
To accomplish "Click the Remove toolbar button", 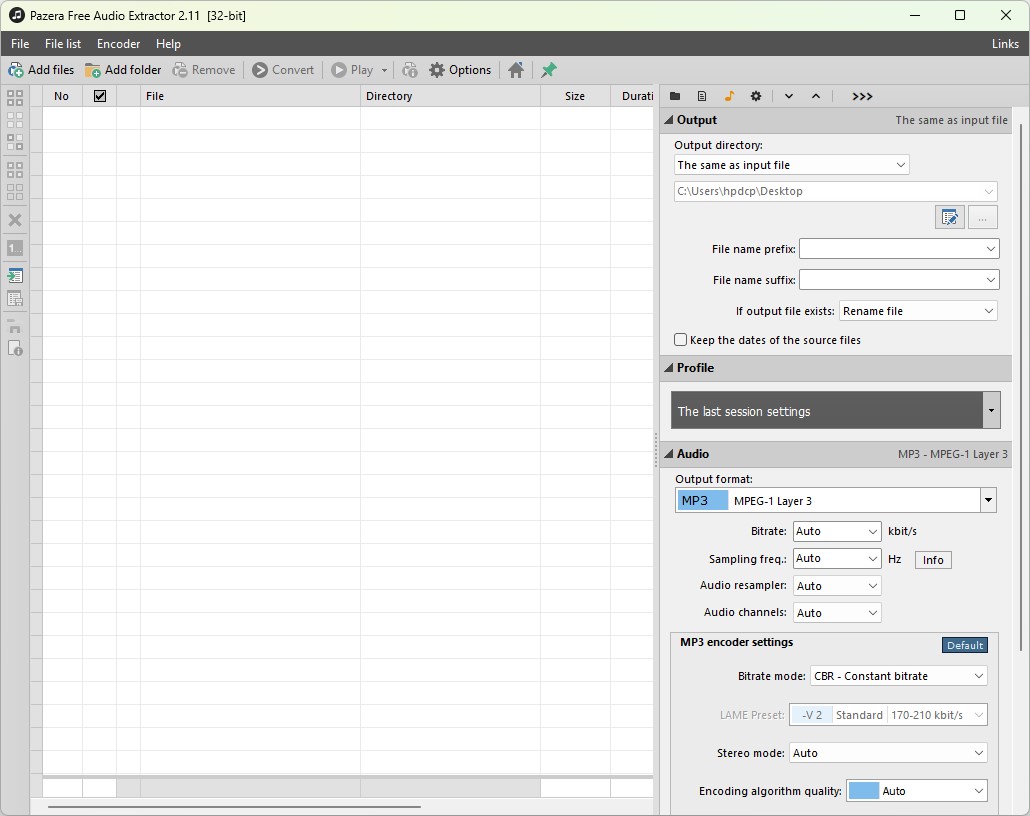I will pos(204,70).
